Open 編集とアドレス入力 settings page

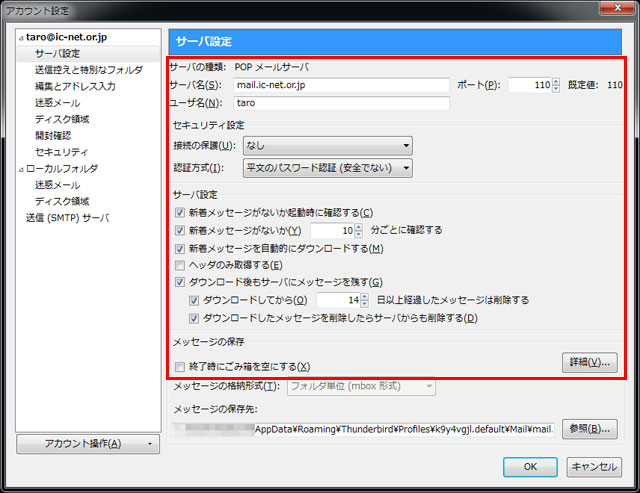[75, 86]
